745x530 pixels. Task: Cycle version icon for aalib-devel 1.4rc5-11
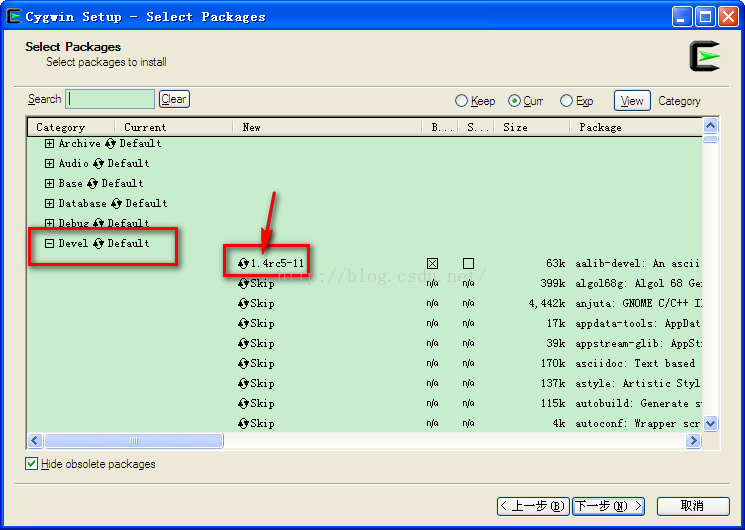click(x=243, y=263)
